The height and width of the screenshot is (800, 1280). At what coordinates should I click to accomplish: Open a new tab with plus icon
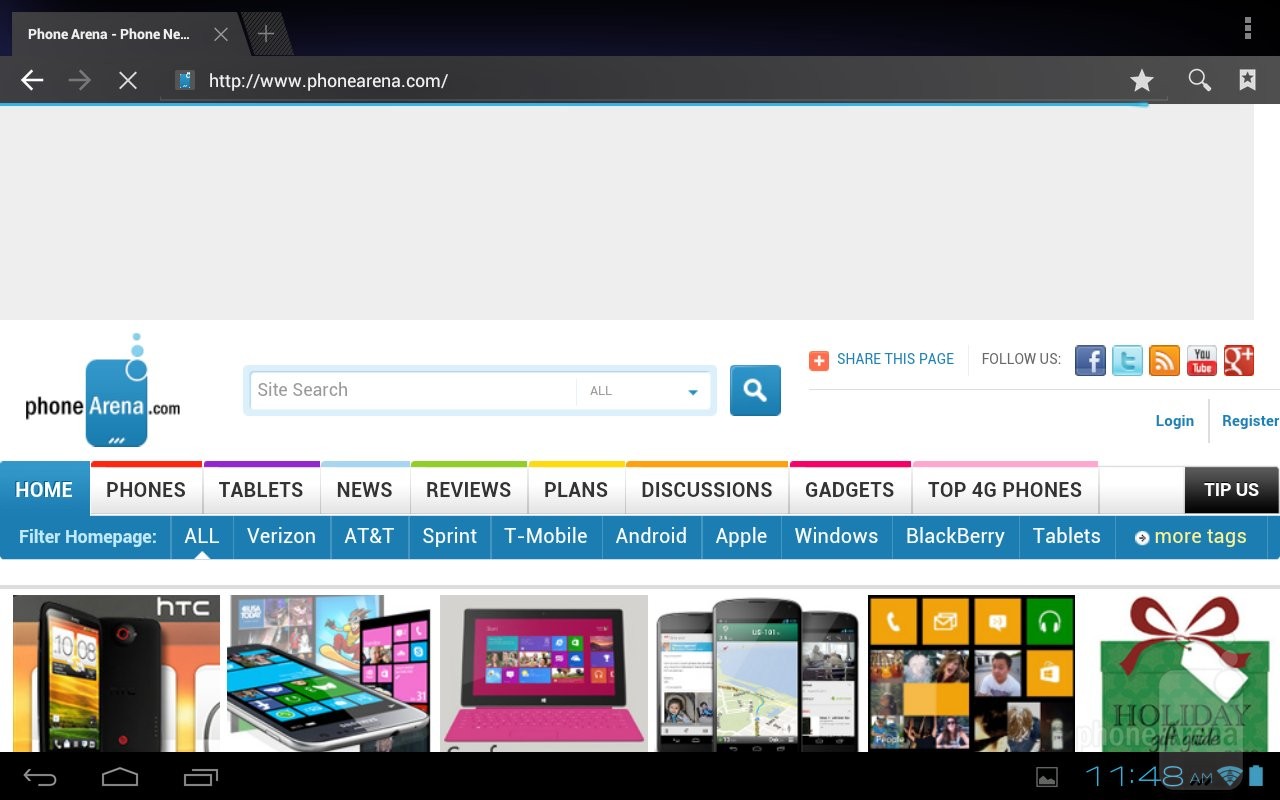266,34
